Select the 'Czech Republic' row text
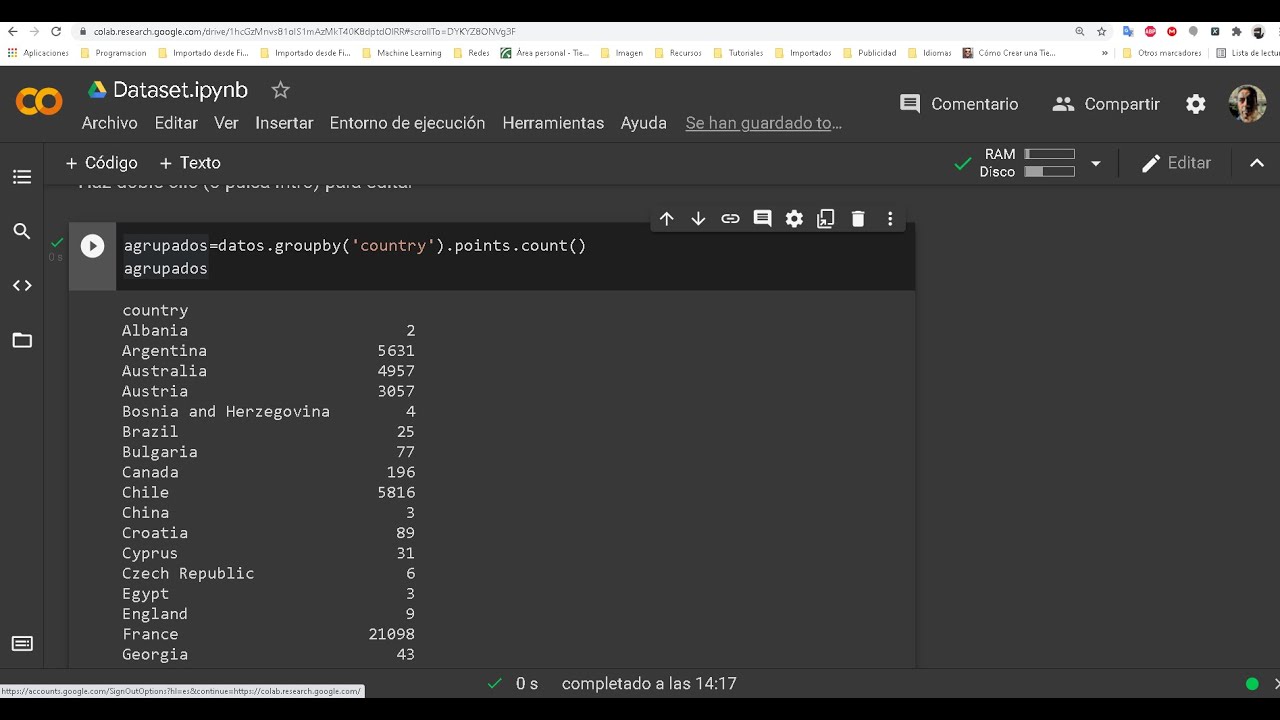The width and height of the screenshot is (1280, 720). 188,573
